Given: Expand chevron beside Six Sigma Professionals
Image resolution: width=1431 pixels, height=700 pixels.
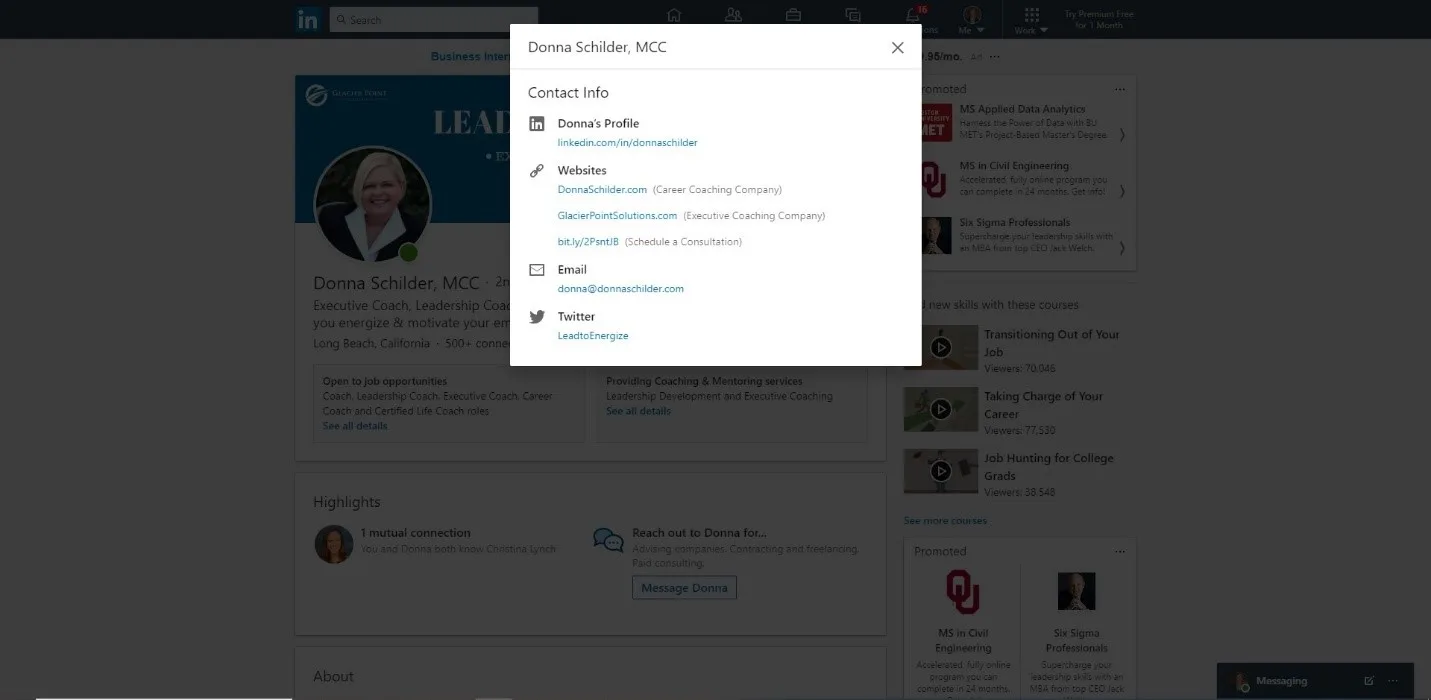Looking at the screenshot, I should (x=1122, y=248).
